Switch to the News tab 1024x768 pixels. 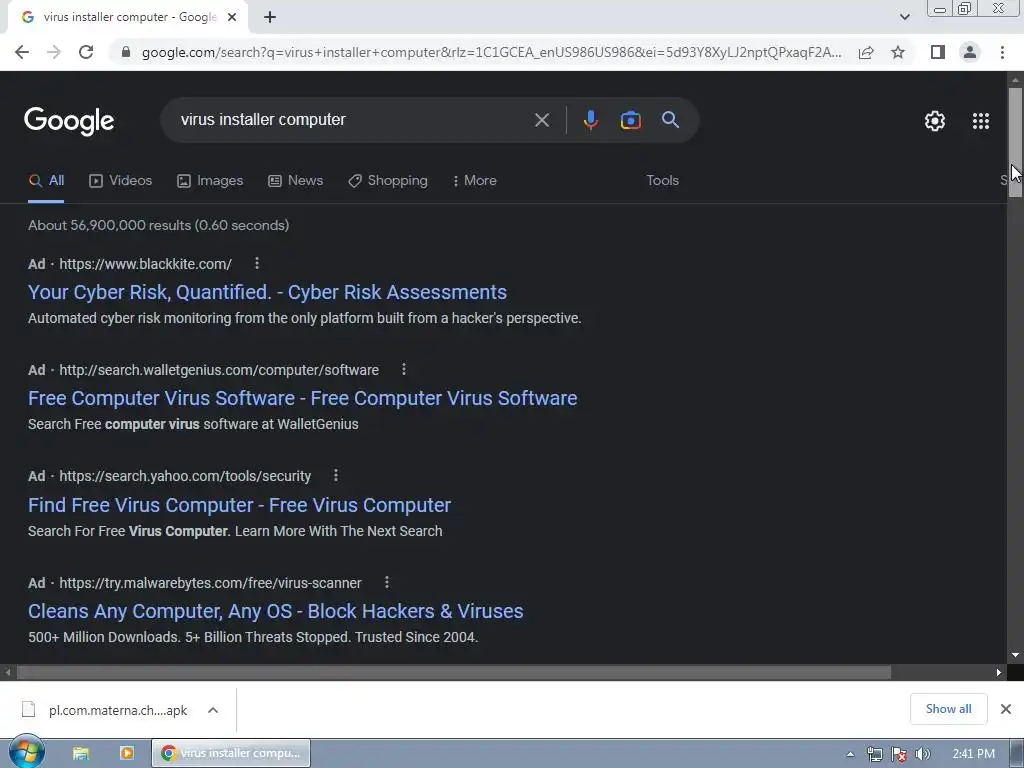click(x=295, y=181)
